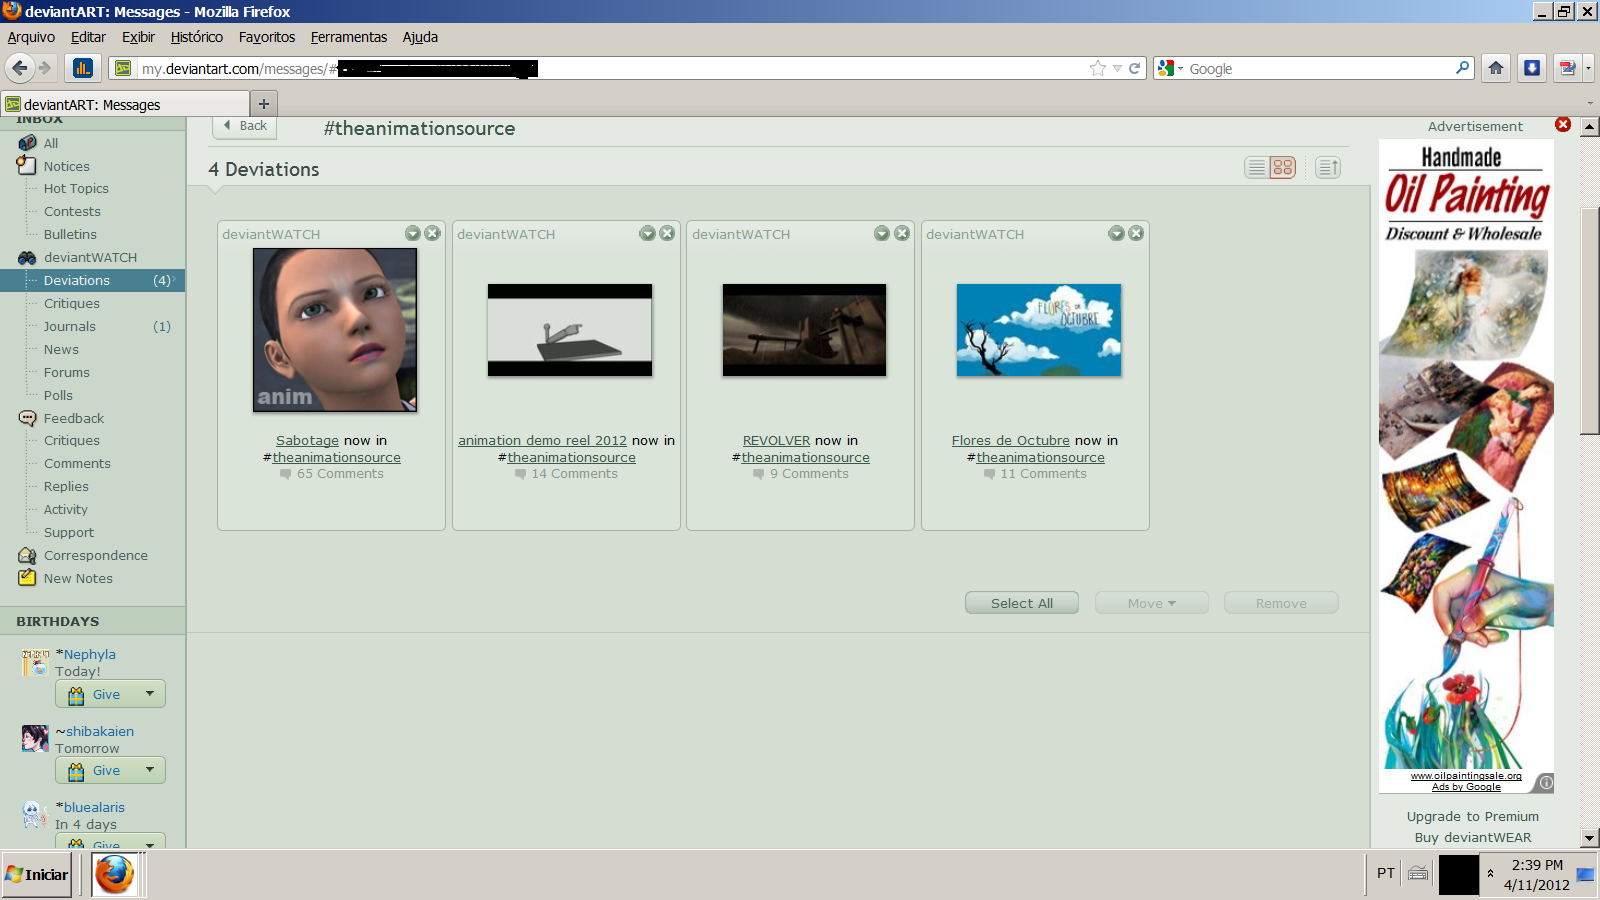Open the Downloads toolbar button
Image resolution: width=1600 pixels, height=900 pixels.
[x=1532, y=68]
